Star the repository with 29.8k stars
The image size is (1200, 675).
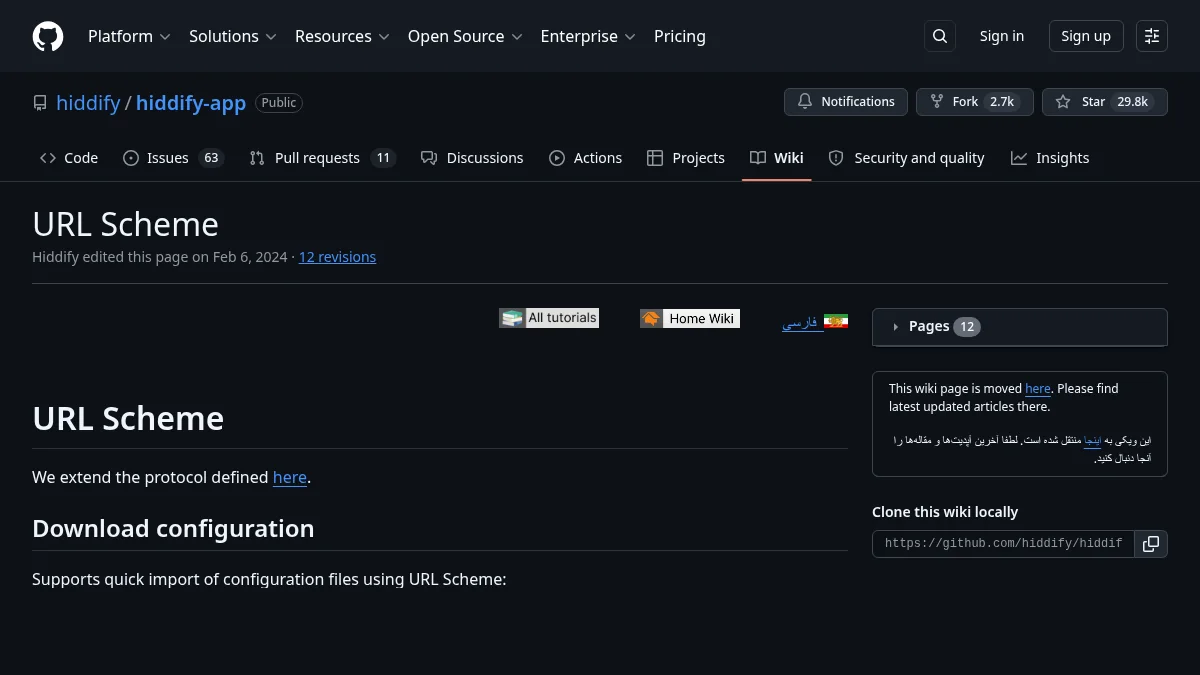point(1105,102)
